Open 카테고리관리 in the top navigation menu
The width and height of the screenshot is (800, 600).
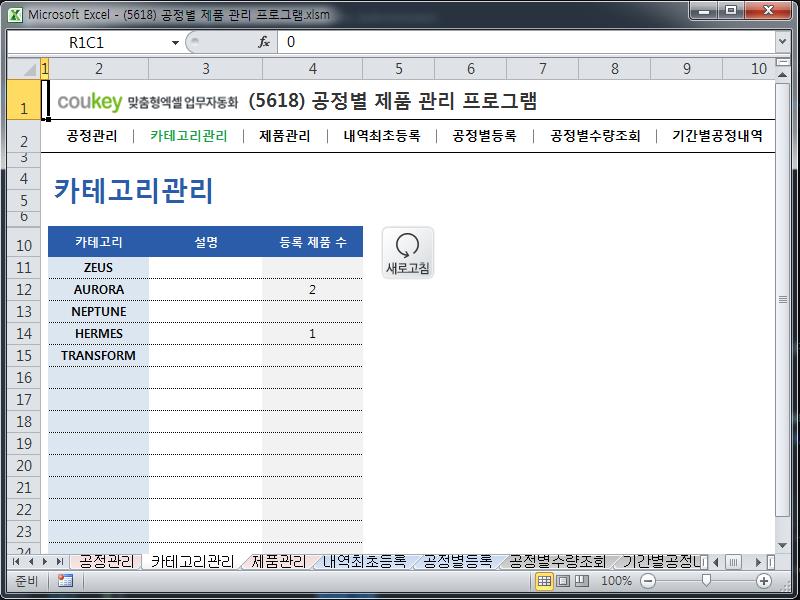pos(189,136)
